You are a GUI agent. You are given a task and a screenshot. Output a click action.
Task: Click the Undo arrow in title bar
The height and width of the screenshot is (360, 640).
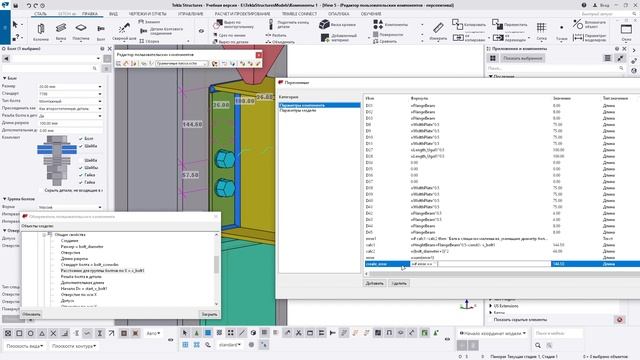29,5
